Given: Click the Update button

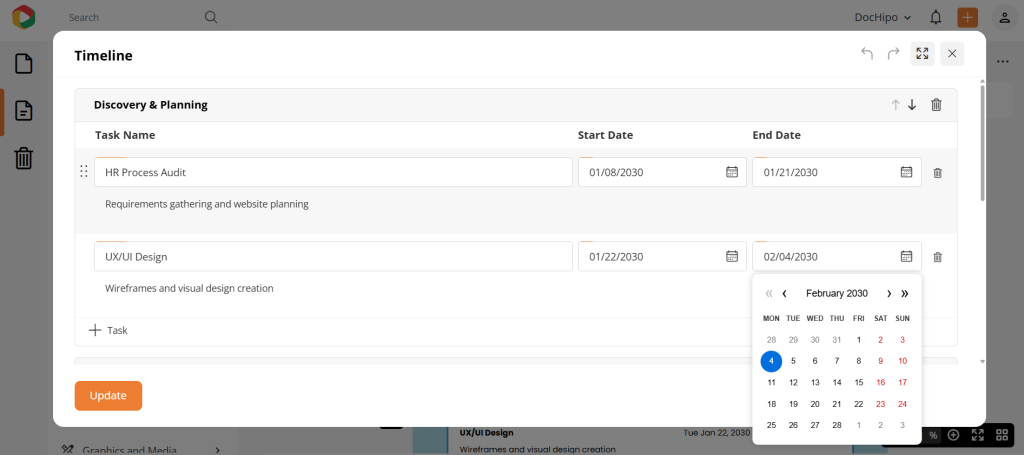Looking at the screenshot, I should [x=108, y=395].
